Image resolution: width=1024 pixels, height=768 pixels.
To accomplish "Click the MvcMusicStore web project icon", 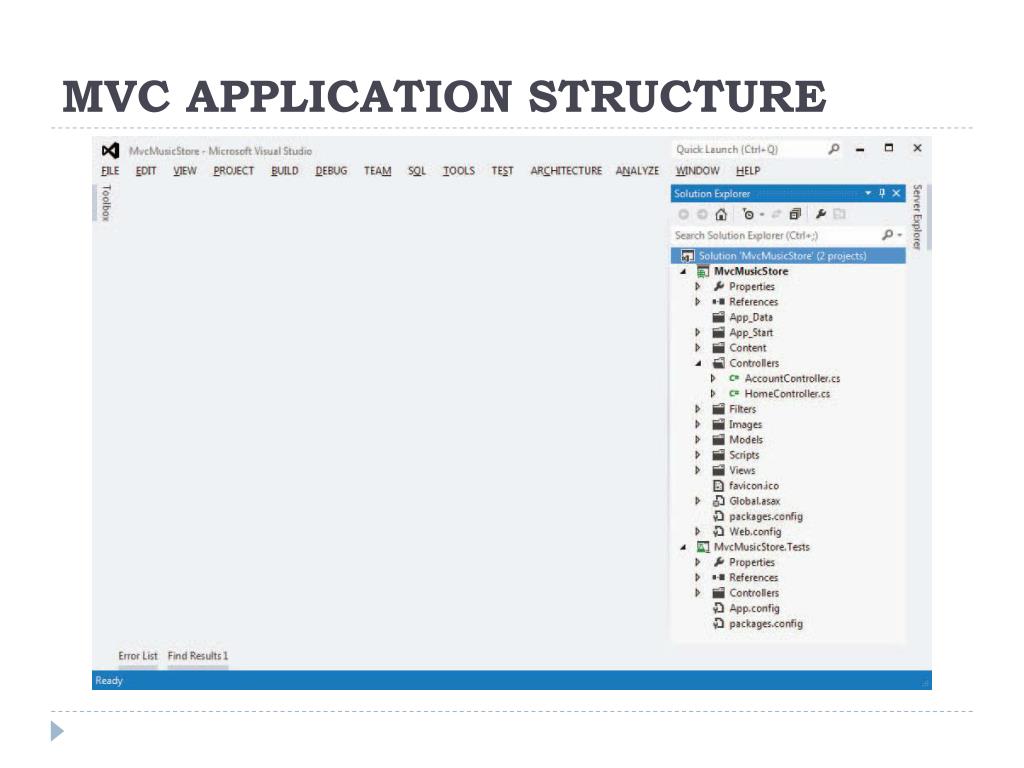I will click(703, 272).
